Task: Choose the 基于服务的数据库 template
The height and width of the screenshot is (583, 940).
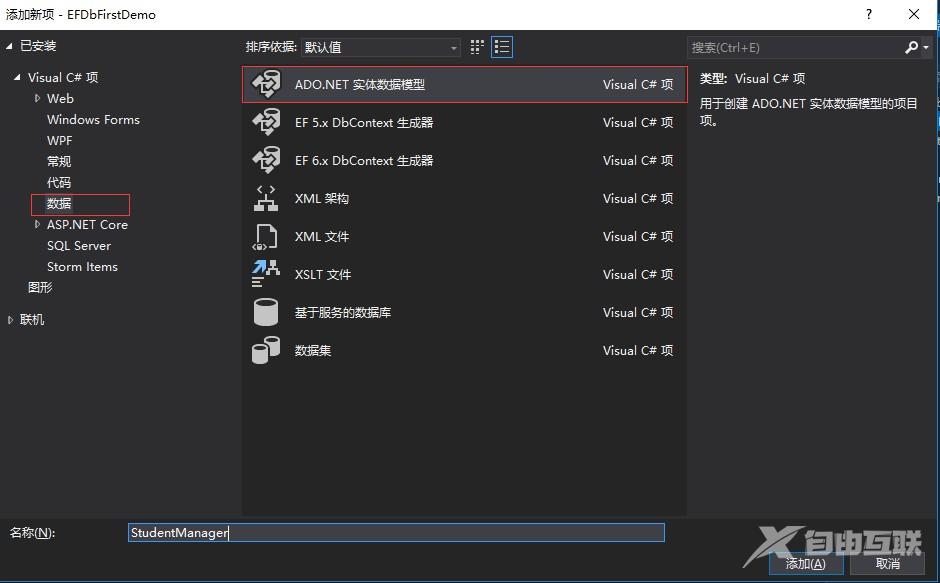Action: 400,312
